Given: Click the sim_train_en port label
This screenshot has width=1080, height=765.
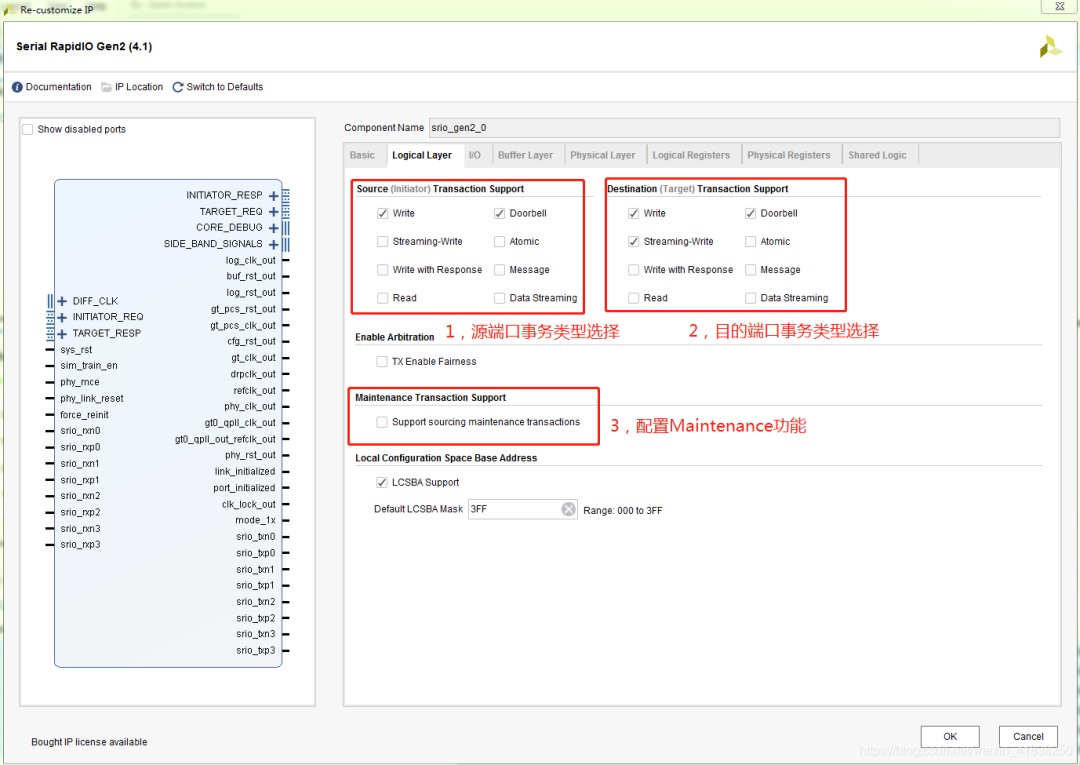Looking at the screenshot, I should click(x=88, y=366).
